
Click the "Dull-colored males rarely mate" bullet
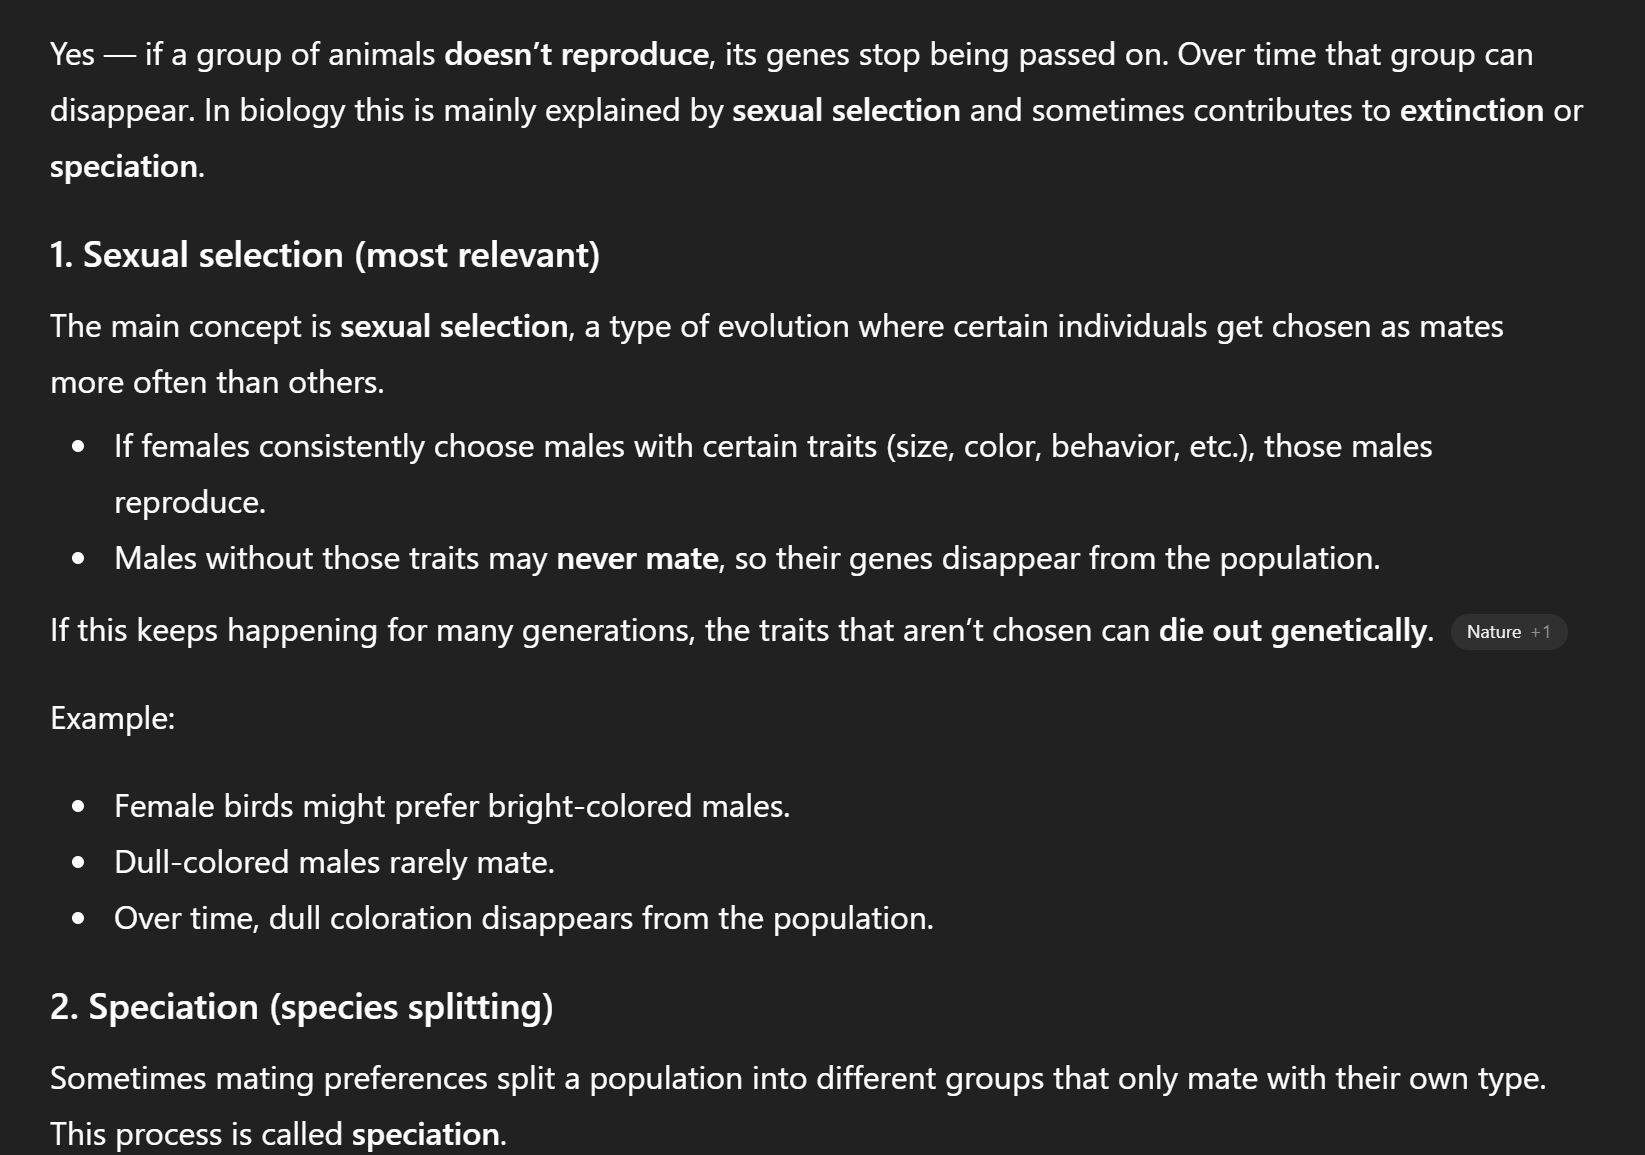[x=334, y=862]
